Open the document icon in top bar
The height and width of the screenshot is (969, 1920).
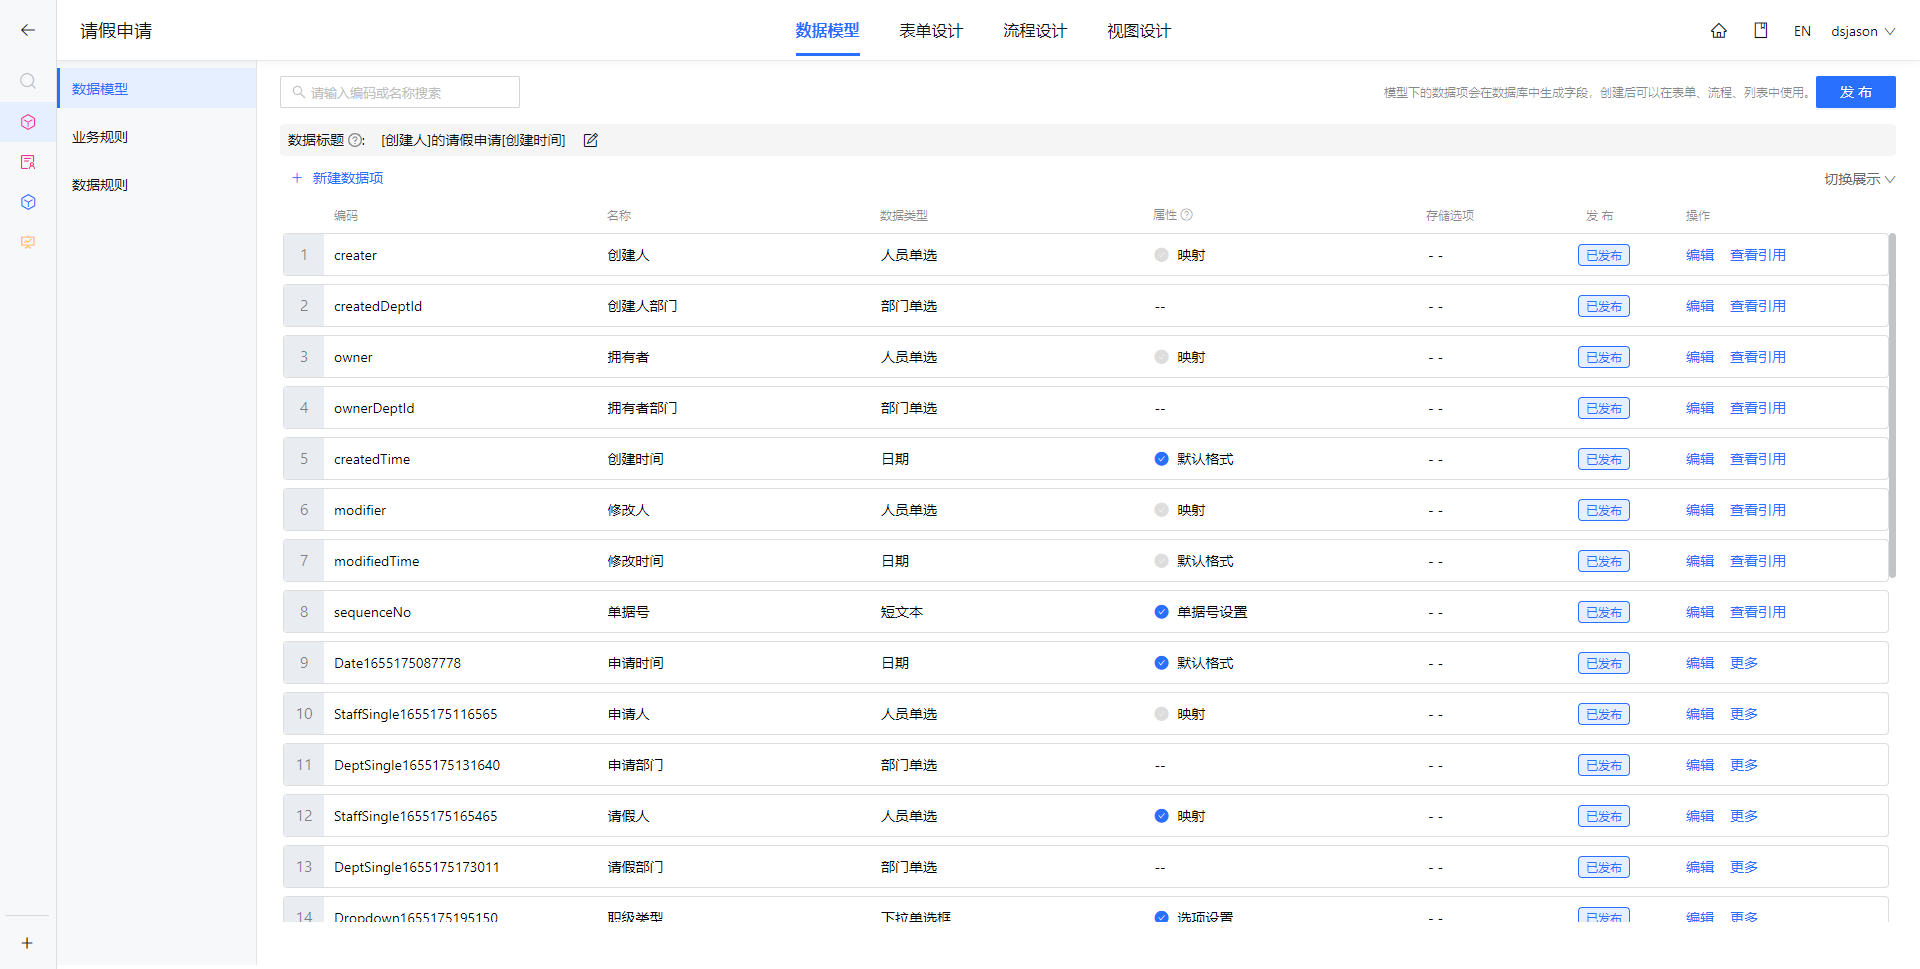coord(1761,31)
